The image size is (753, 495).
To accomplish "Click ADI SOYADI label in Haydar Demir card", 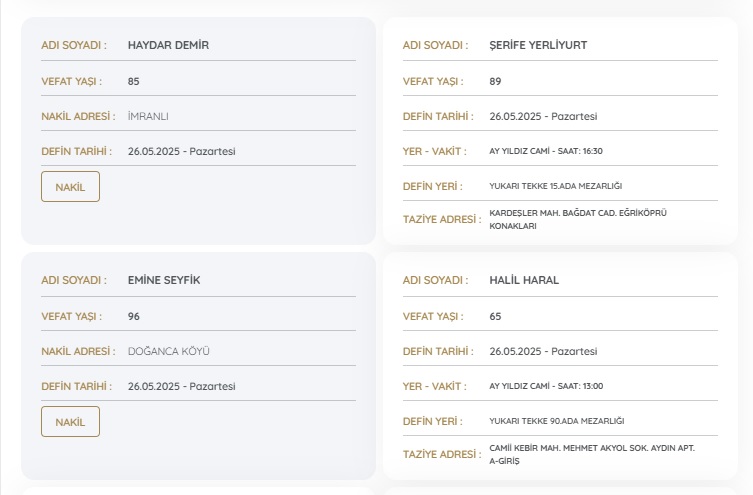I will click(x=74, y=45).
